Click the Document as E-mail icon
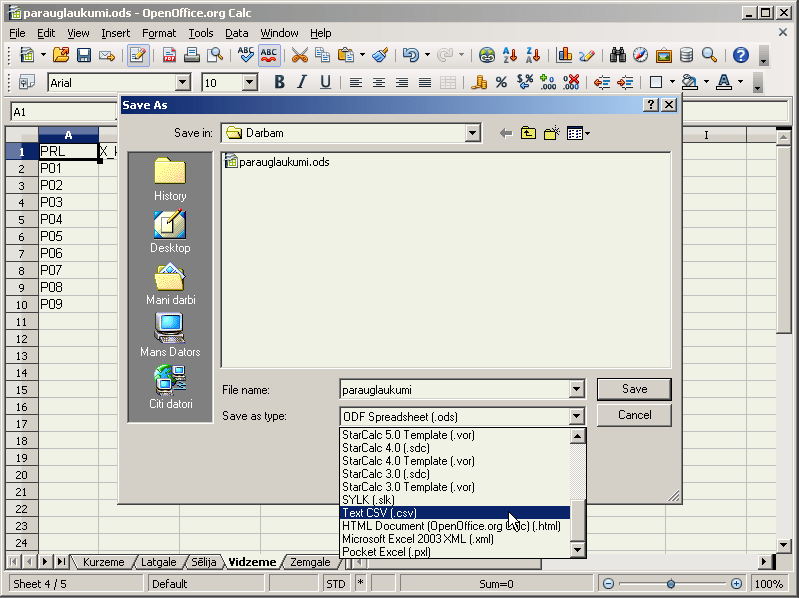The width and height of the screenshot is (799, 598). 107,55
